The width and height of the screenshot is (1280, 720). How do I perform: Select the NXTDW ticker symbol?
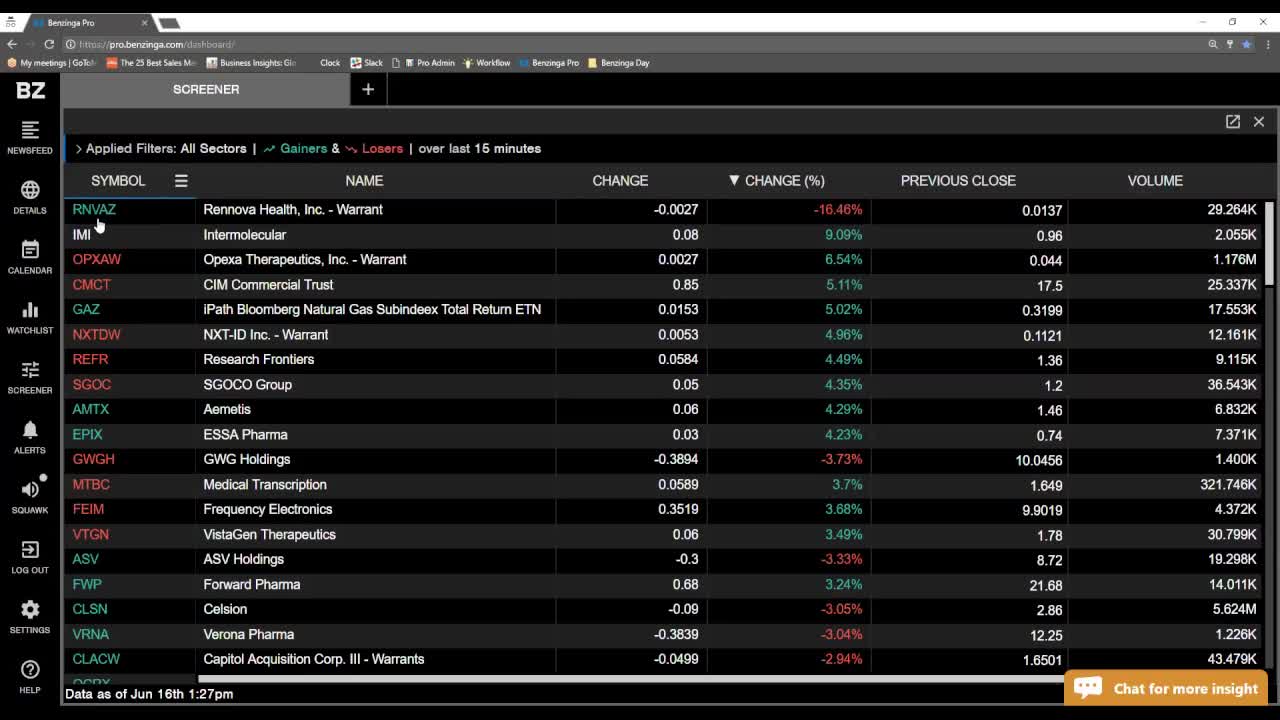(96, 335)
